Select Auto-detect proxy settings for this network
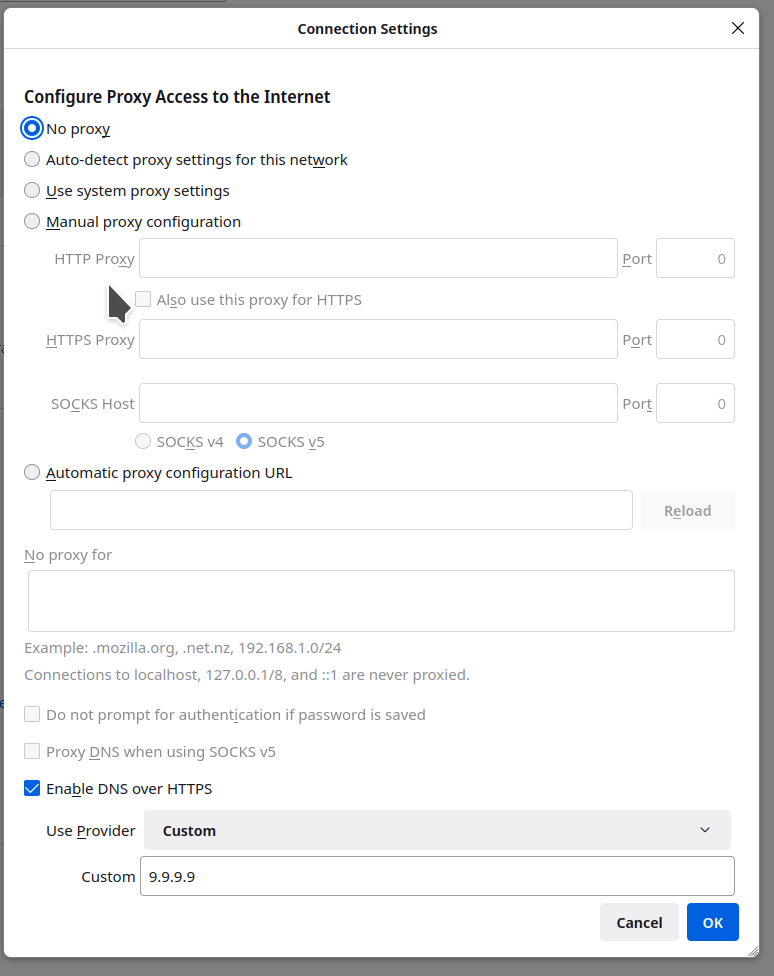 (33, 159)
